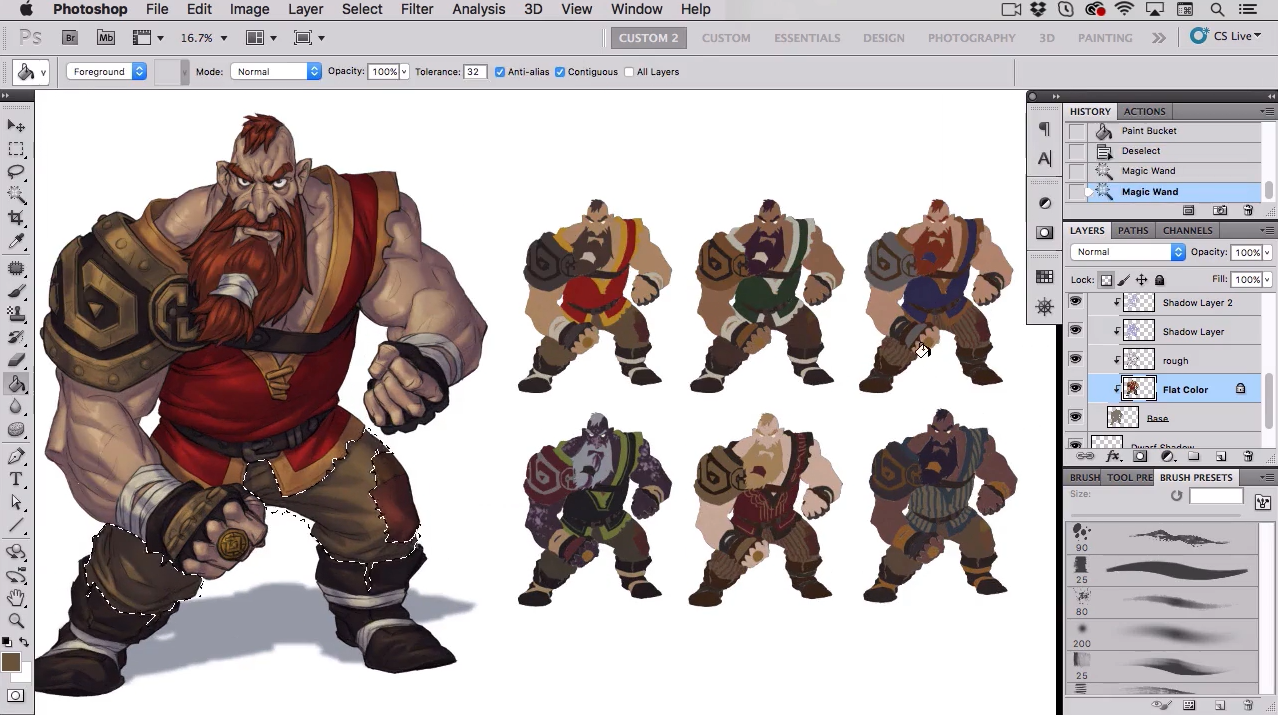Create a new layer

1221,457
